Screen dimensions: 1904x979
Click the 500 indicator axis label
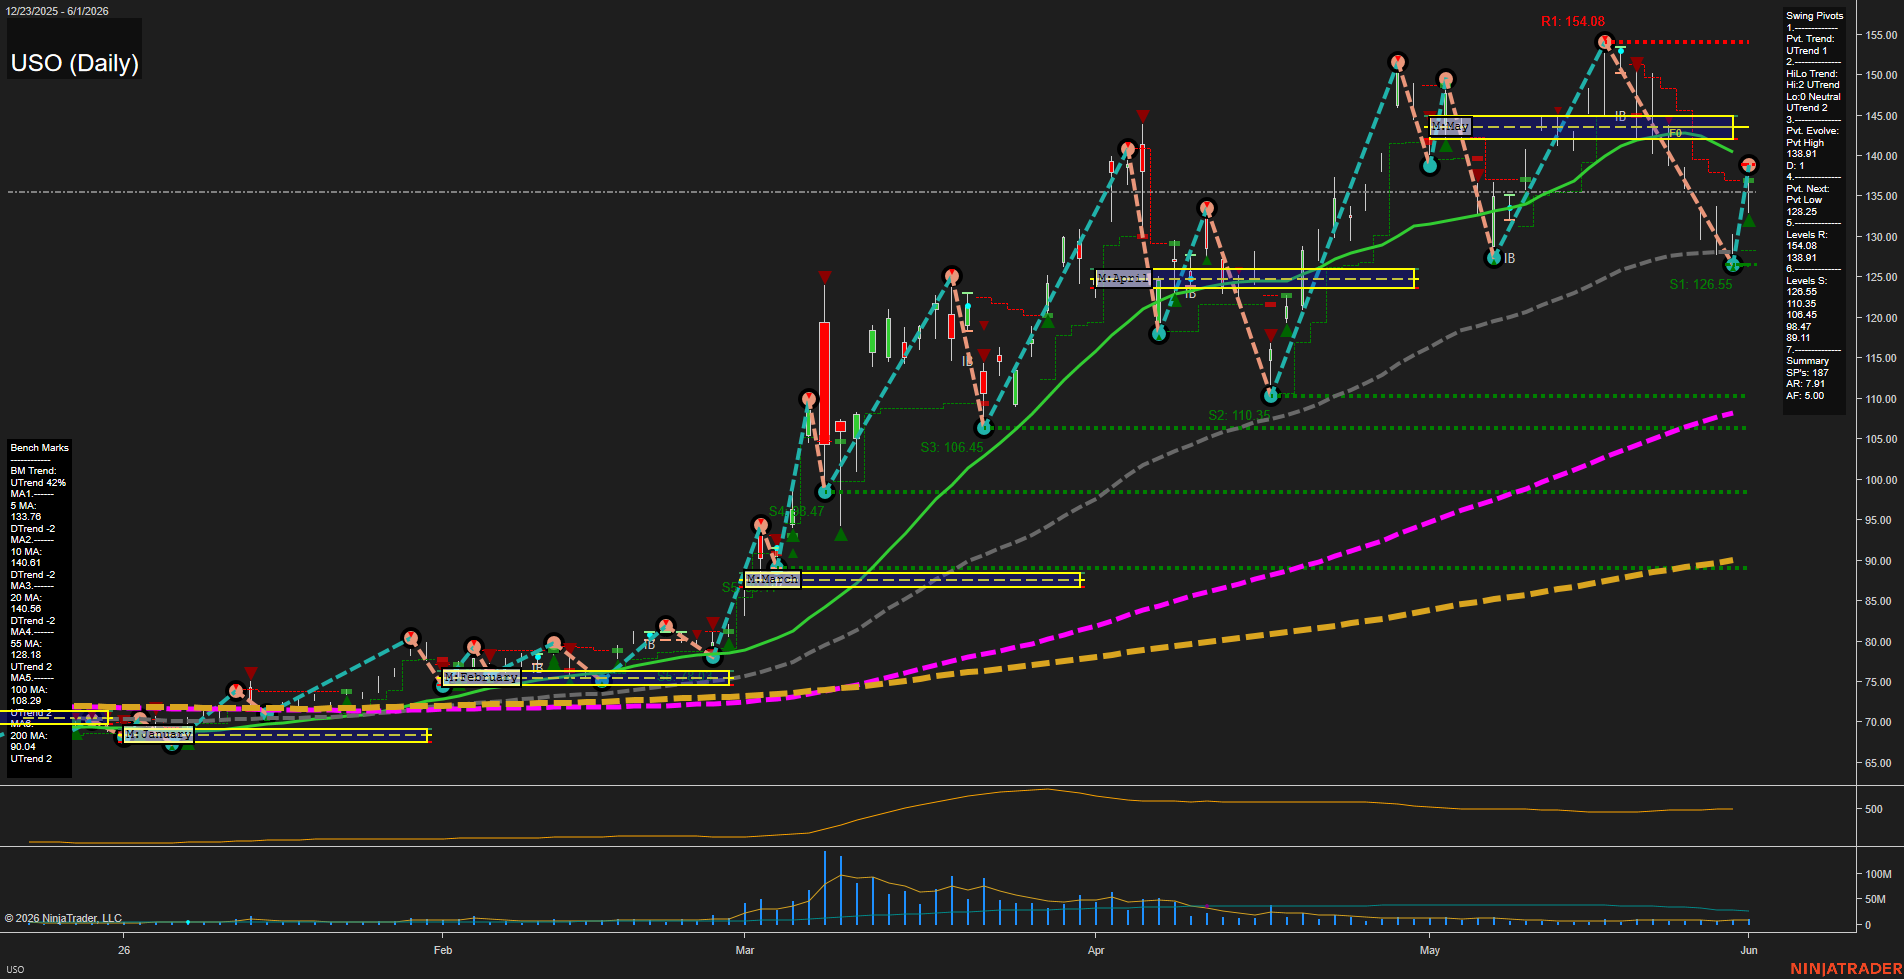[x=1874, y=809]
